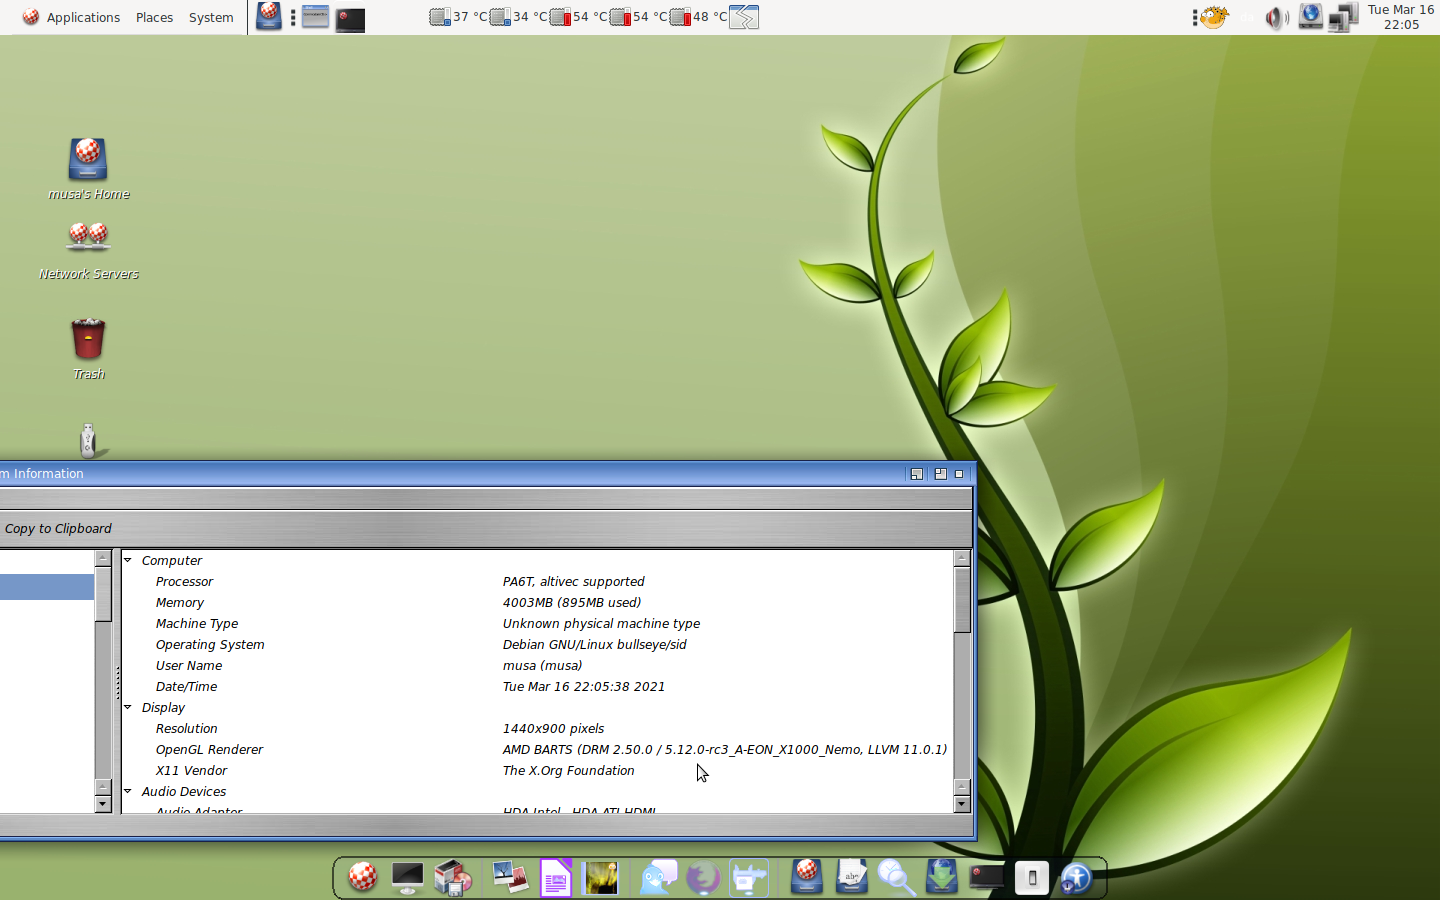Click the Tue Mar 16 clock in the panel

pos(1400,17)
